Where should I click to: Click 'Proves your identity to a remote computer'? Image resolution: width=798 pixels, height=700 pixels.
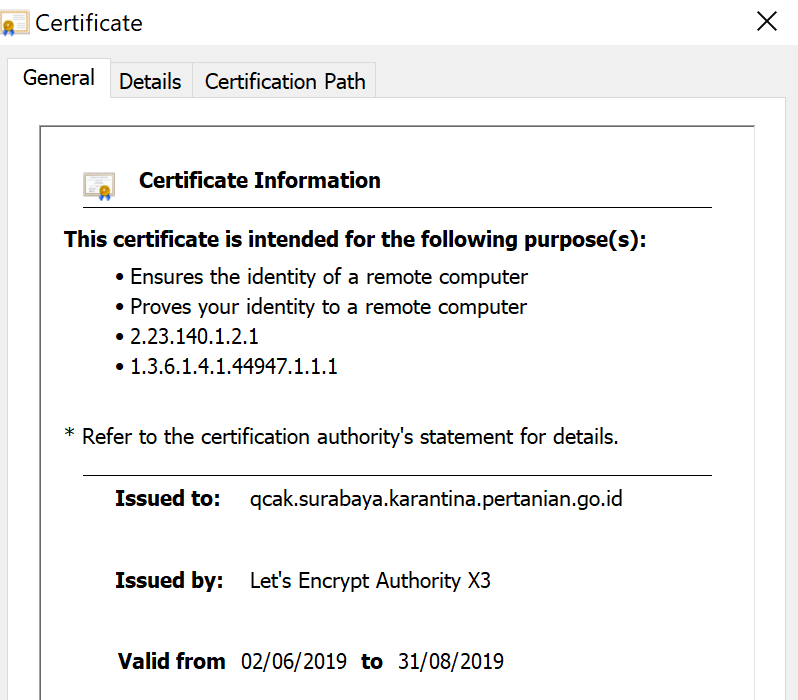point(328,307)
